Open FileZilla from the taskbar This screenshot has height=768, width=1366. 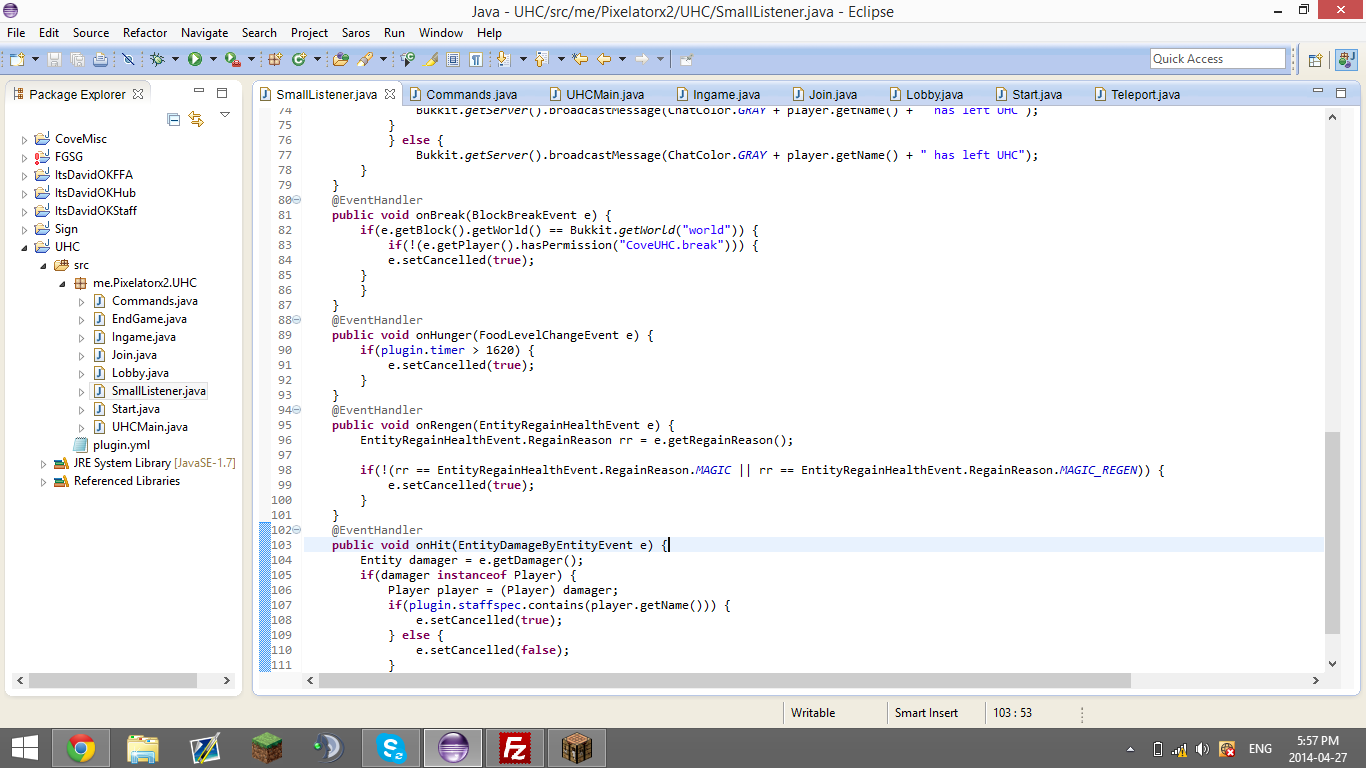click(x=515, y=748)
